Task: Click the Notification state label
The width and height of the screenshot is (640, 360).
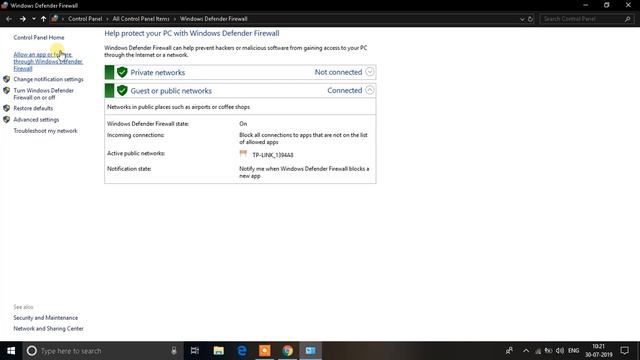Action: pos(129,169)
